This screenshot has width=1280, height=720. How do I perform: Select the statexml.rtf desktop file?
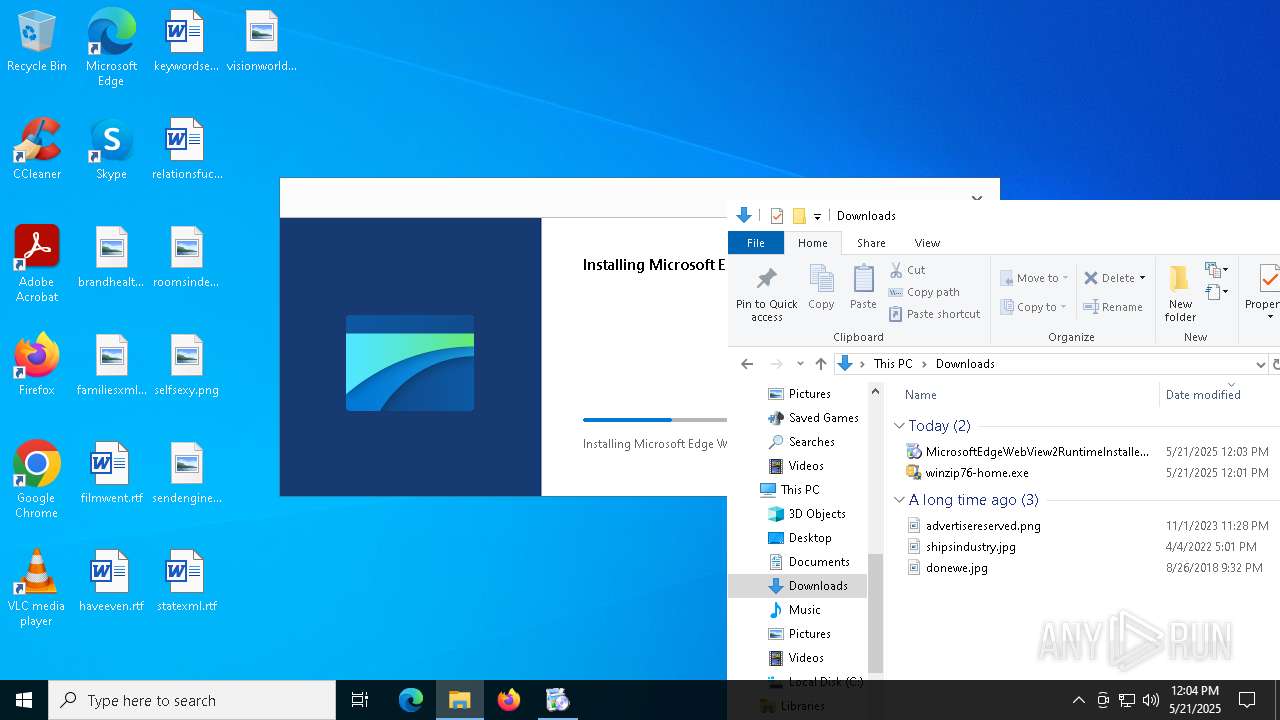(186, 581)
